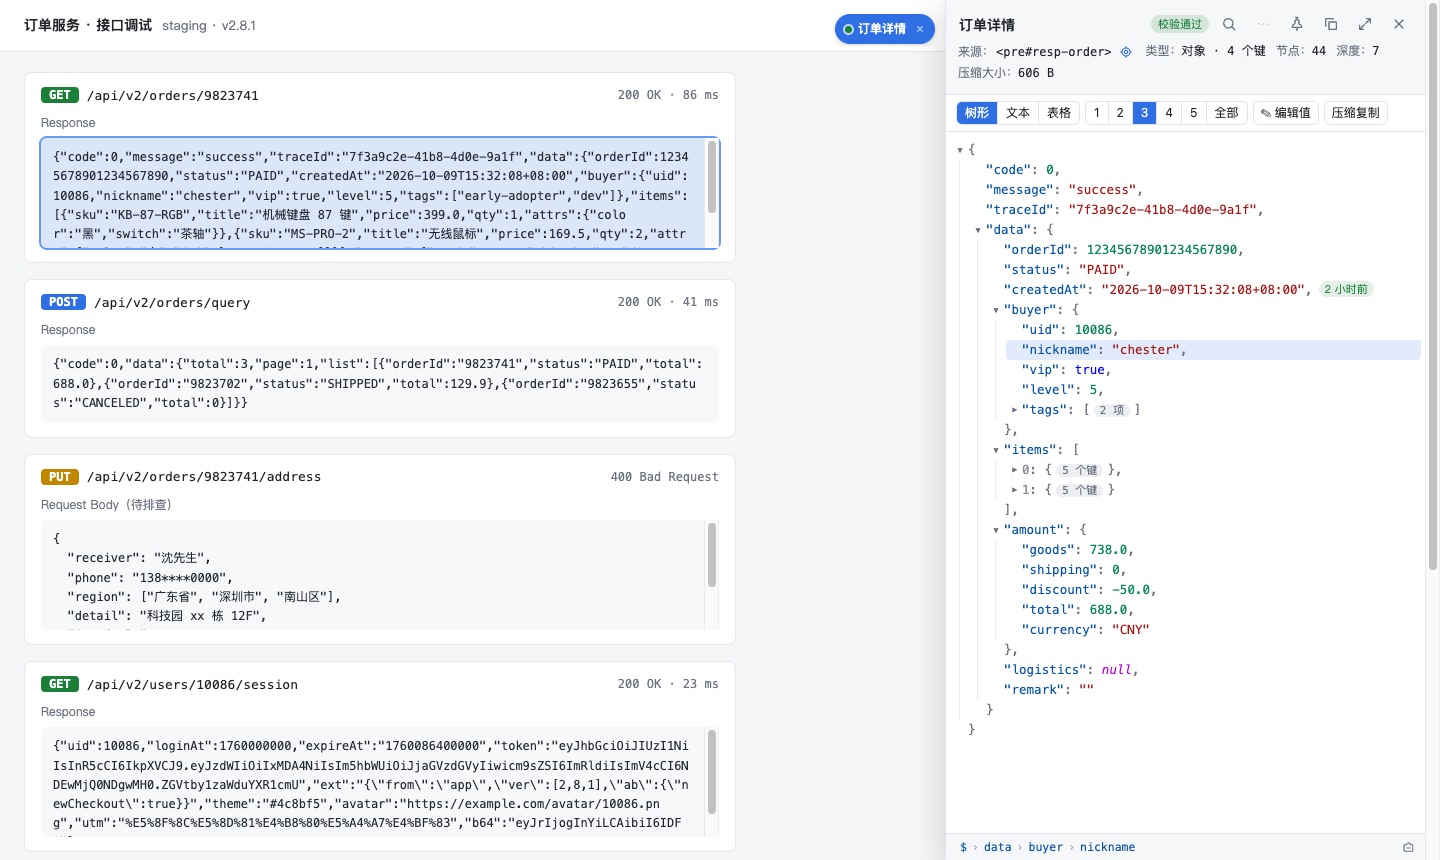
Task: Click breadcrumb segment "data"
Action: coord(998,847)
